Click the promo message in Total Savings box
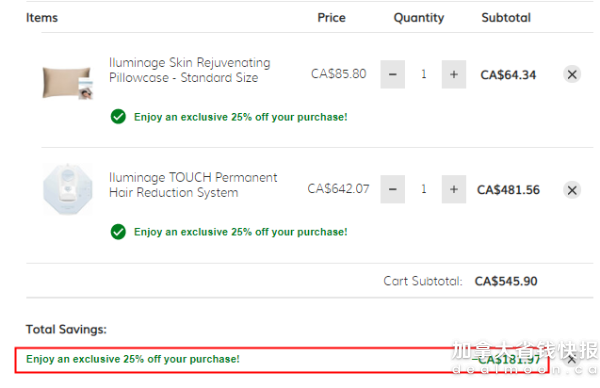The height and width of the screenshot is (388, 600). (x=133, y=359)
